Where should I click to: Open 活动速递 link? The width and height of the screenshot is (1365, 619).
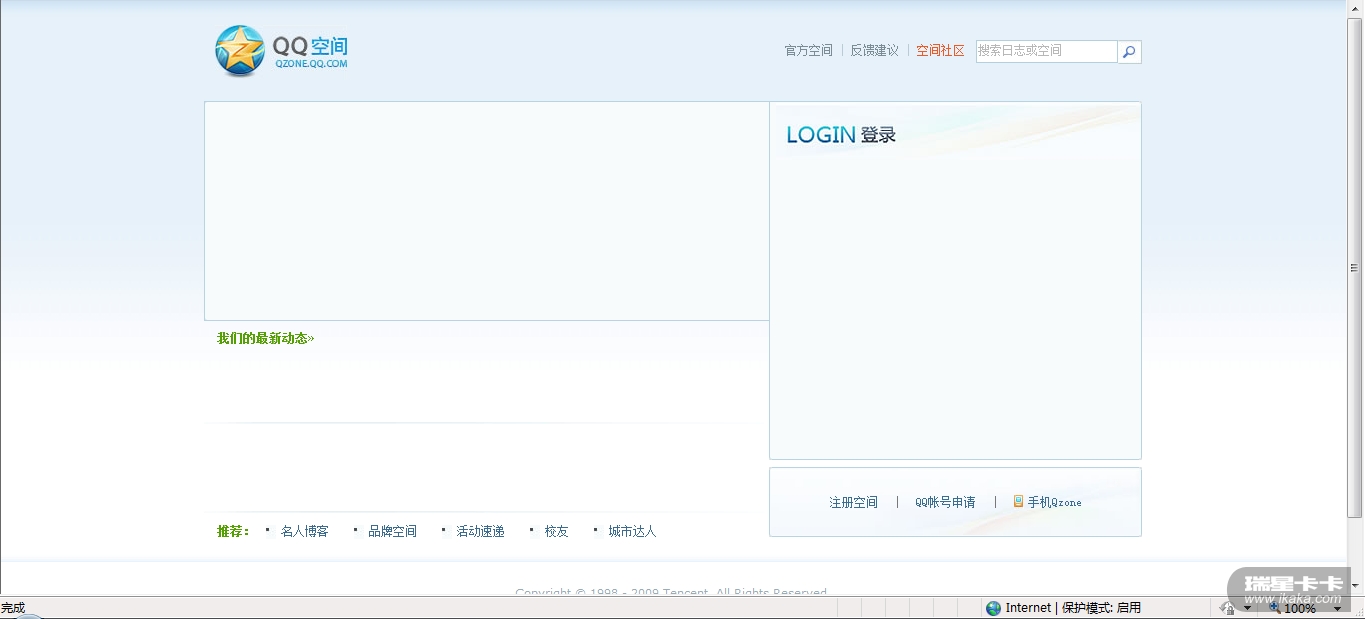click(x=480, y=531)
